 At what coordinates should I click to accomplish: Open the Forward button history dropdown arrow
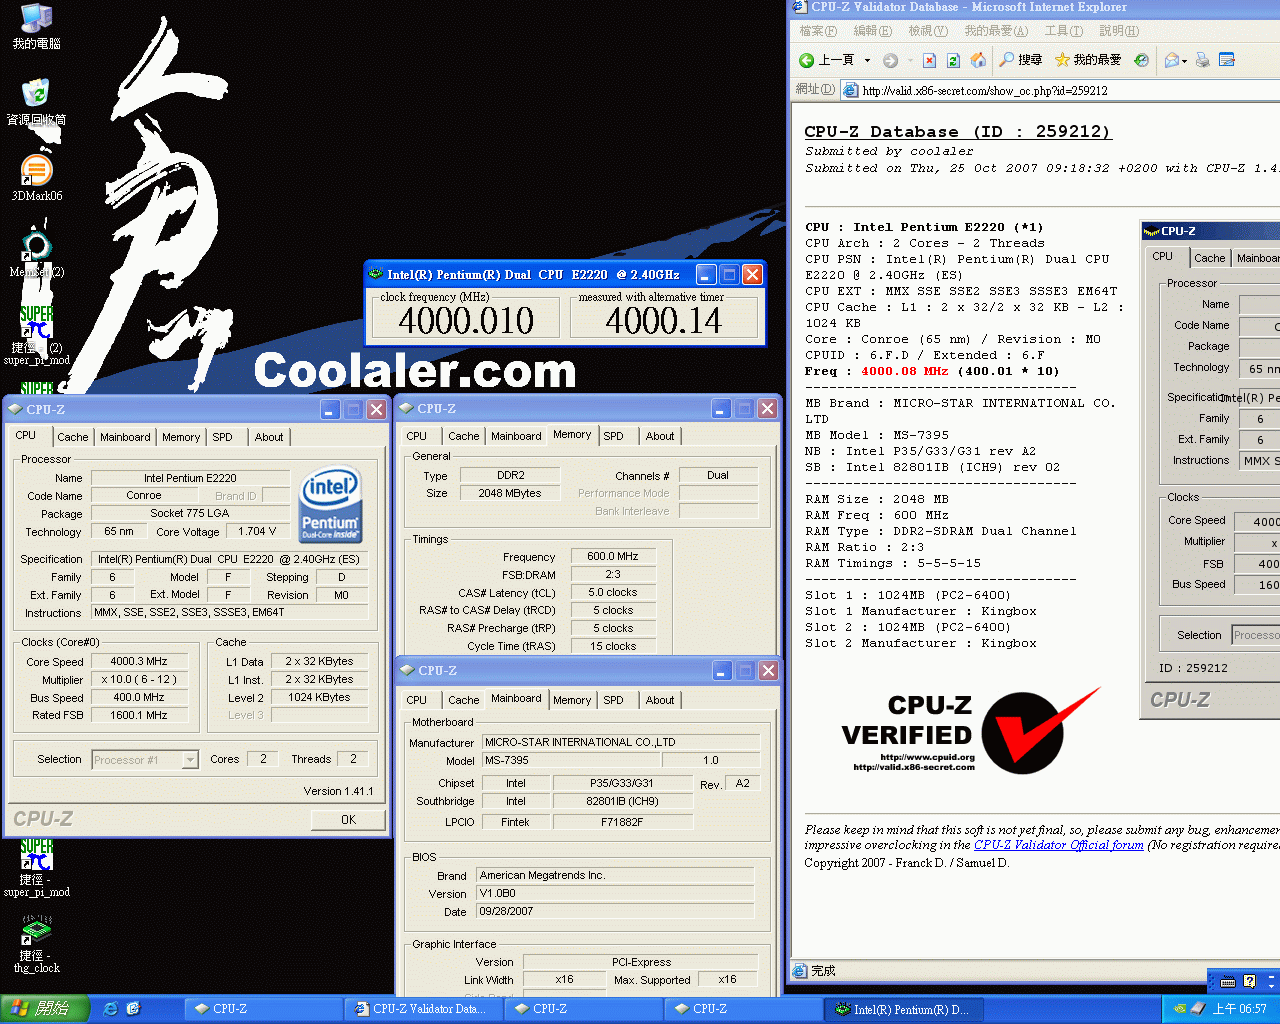pyautogui.click(x=909, y=60)
